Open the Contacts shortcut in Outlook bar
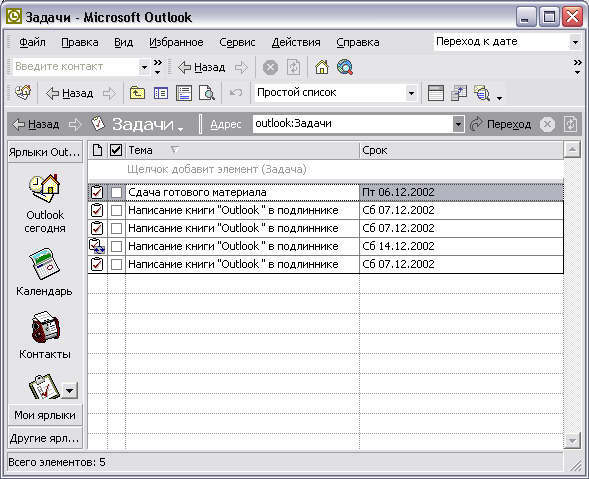The width and height of the screenshot is (589, 479). [45, 327]
